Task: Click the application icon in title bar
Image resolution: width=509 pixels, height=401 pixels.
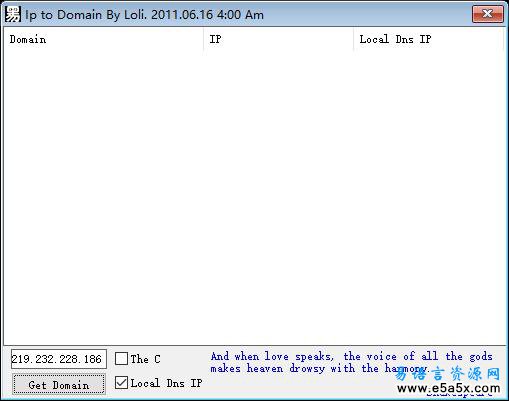Action: pyautogui.click(x=13, y=15)
